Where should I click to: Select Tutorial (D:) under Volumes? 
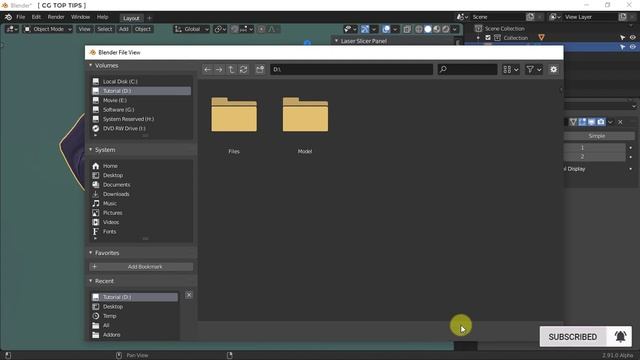point(141,91)
